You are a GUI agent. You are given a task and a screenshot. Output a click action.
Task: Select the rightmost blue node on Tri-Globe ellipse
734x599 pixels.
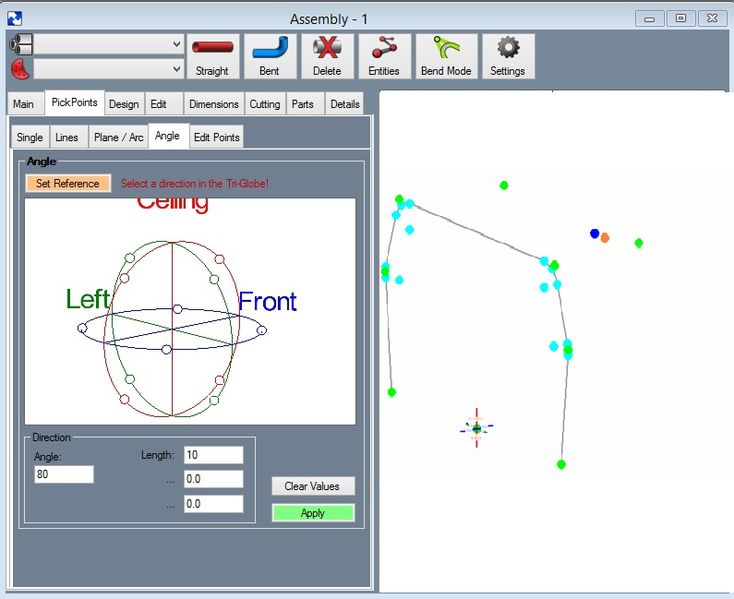(262, 330)
